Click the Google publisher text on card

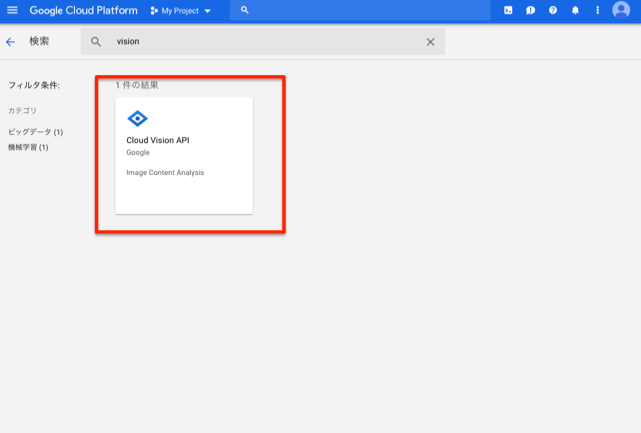point(138,153)
